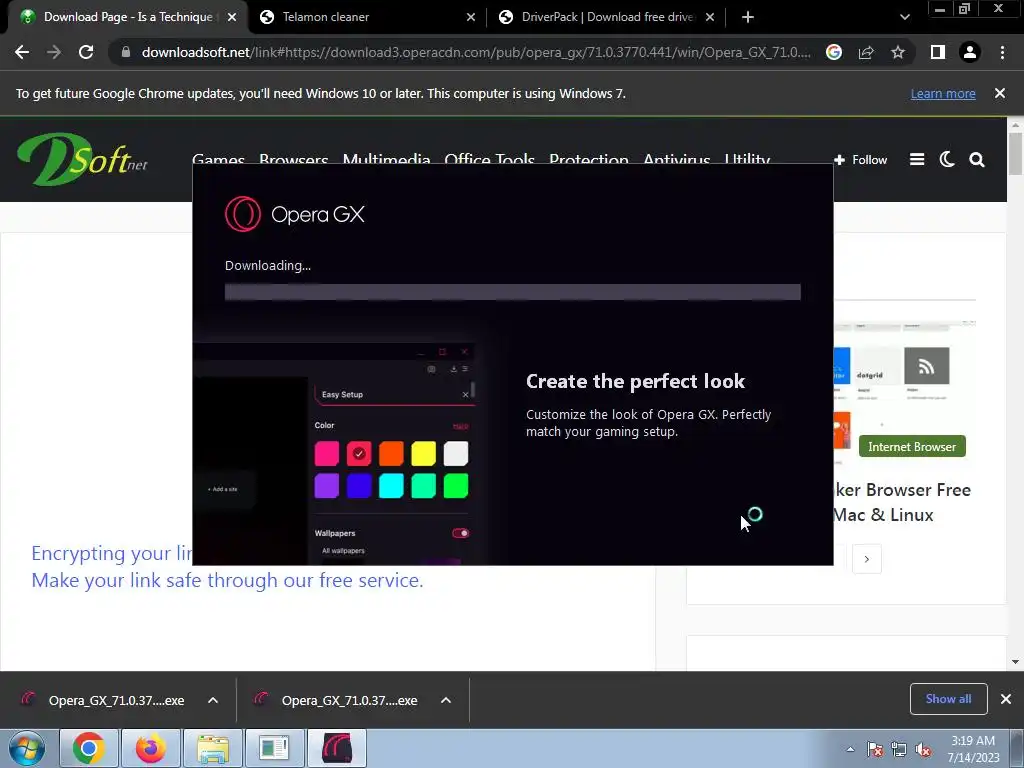Select the Download Page tab
Image resolution: width=1024 pixels, height=768 pixels.
pyautogui.click(x=127, y=17)
